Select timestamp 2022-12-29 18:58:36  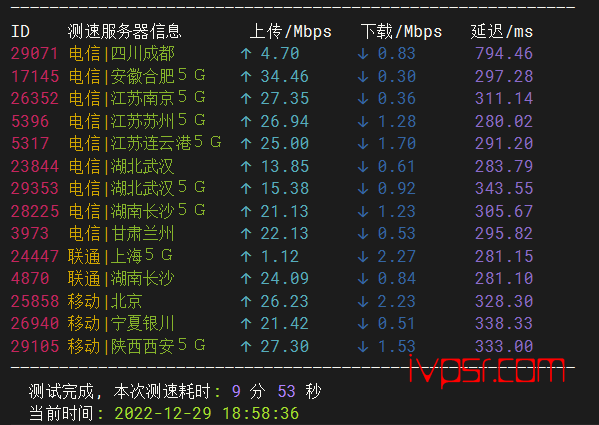(x=207, y=414)
